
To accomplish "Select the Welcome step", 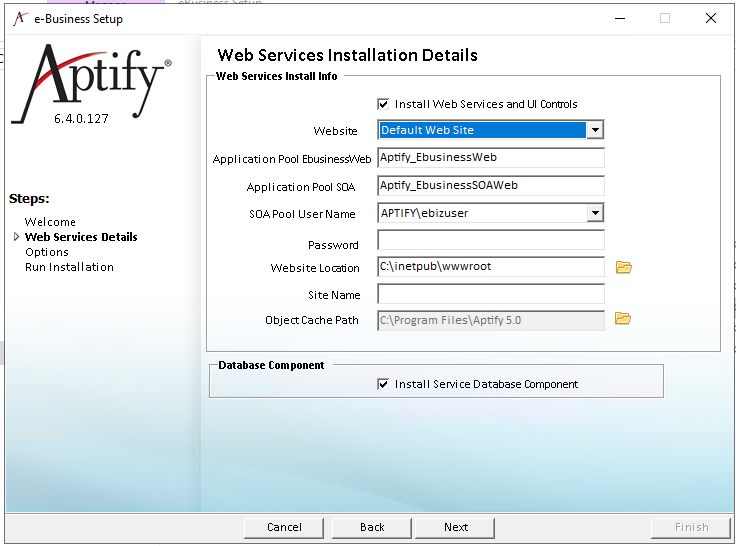I will (50, 222).
